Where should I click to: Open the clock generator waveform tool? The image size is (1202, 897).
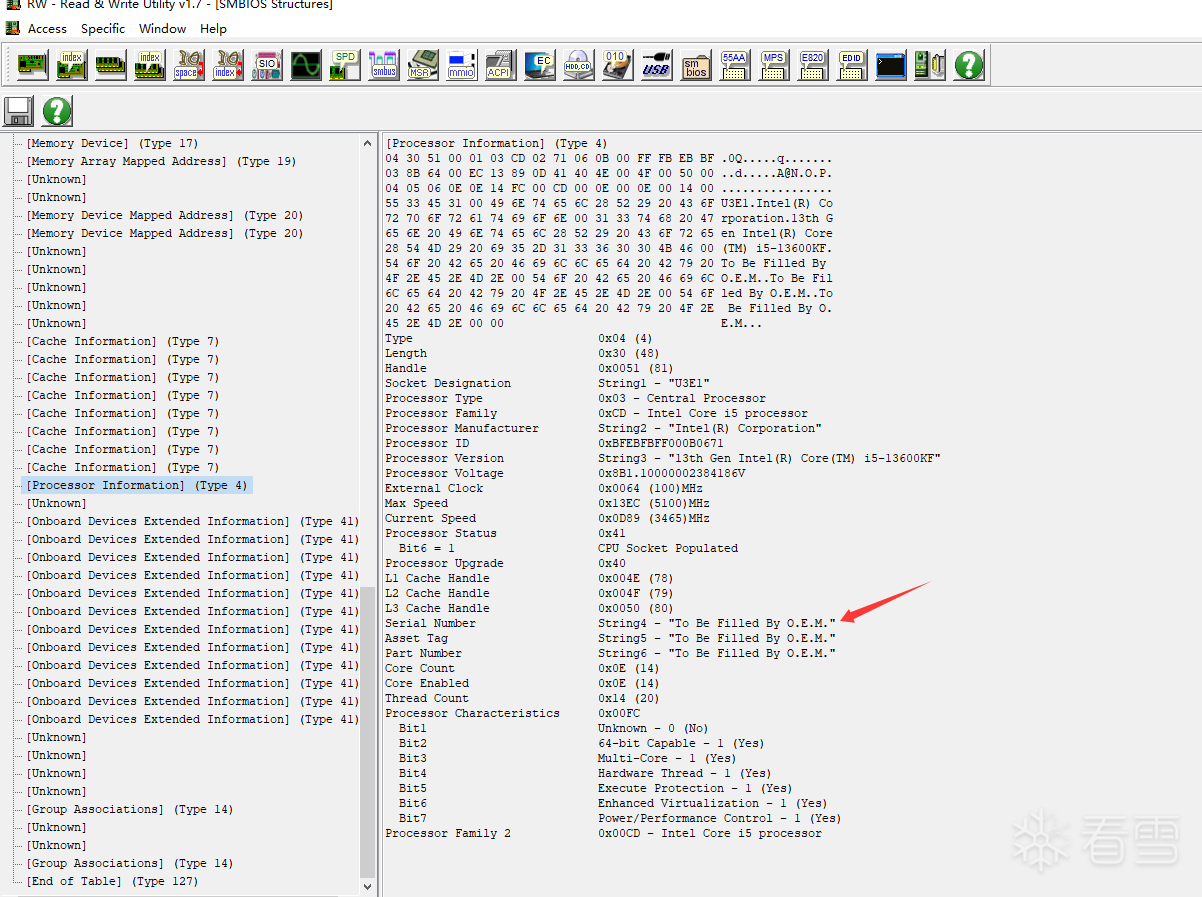pyautogui.click(x=305, y=66)
